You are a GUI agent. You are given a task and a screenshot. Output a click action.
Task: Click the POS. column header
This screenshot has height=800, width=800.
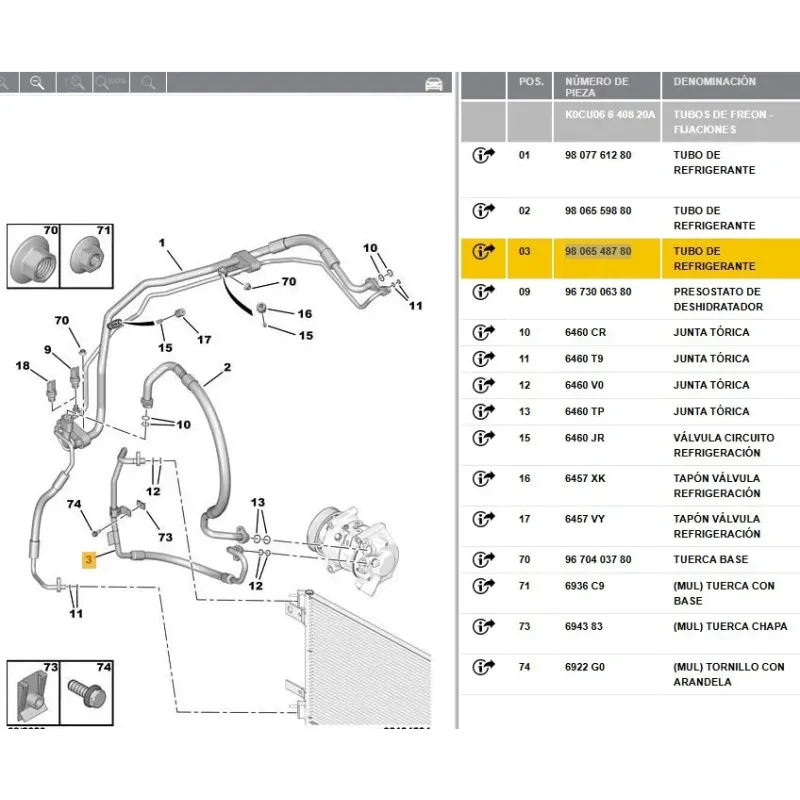(530, 82)
